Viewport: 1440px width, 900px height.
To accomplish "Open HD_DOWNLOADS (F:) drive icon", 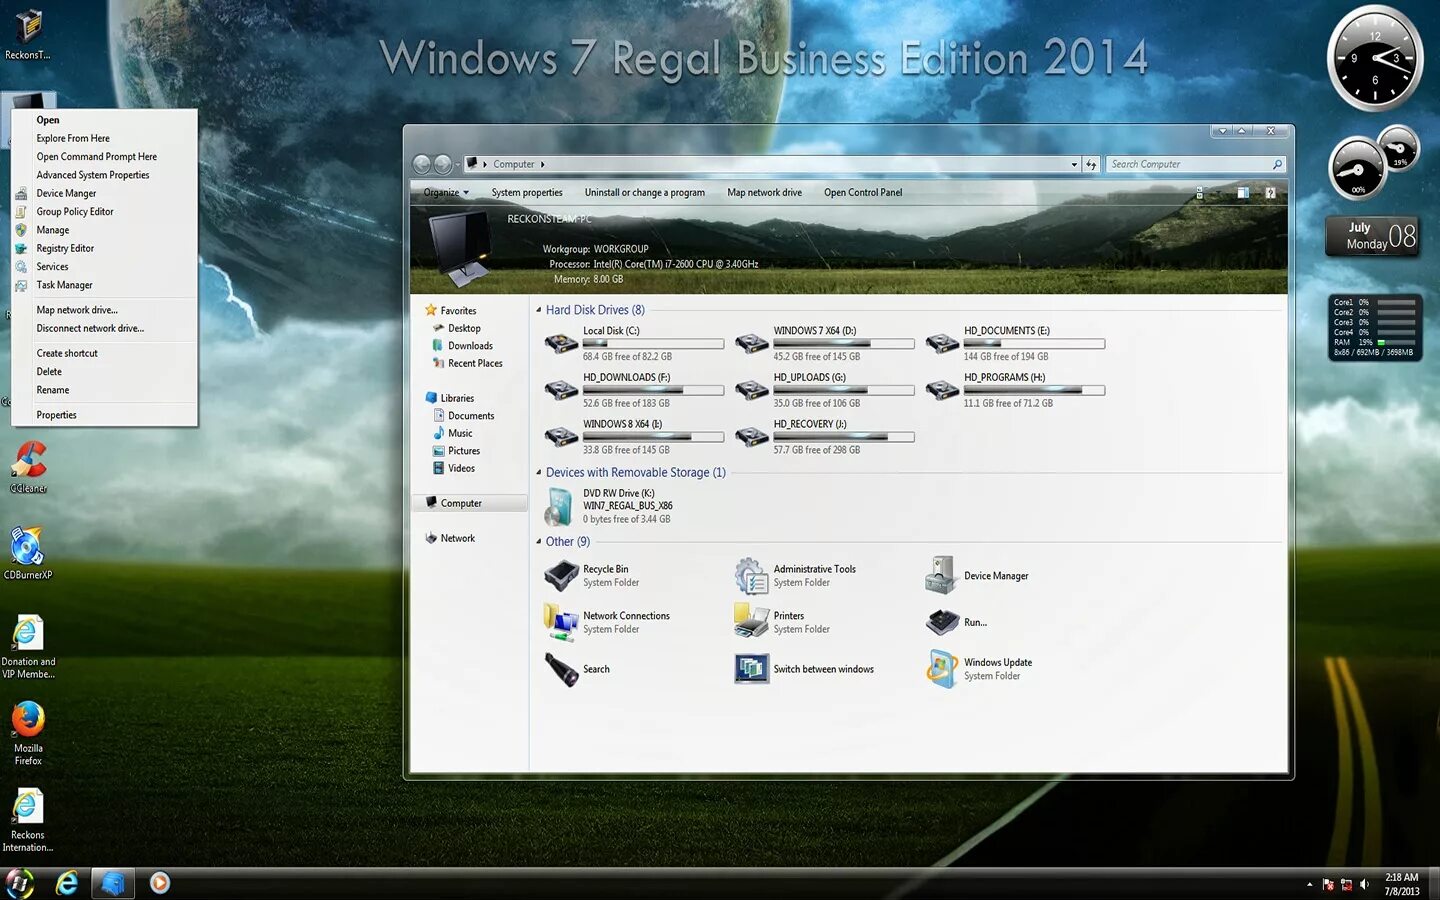I will pyautogui.click(x=561, y=390).
